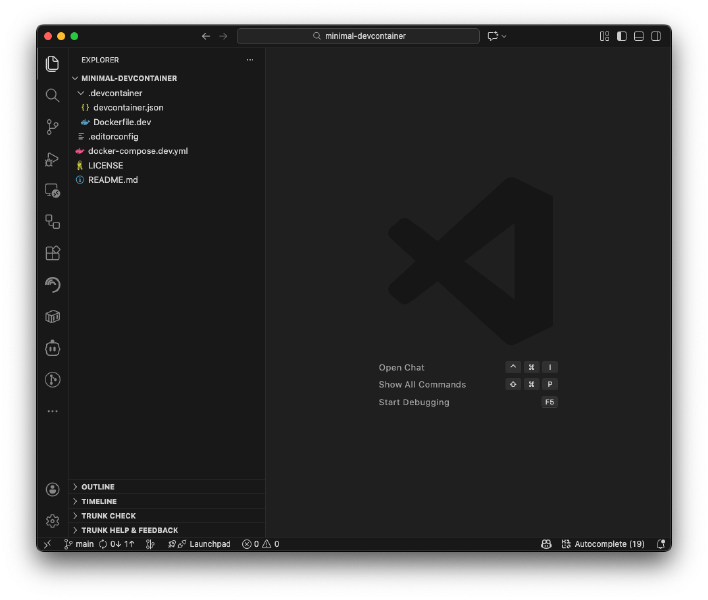Open the Manage settings gear

click(52, 521)
